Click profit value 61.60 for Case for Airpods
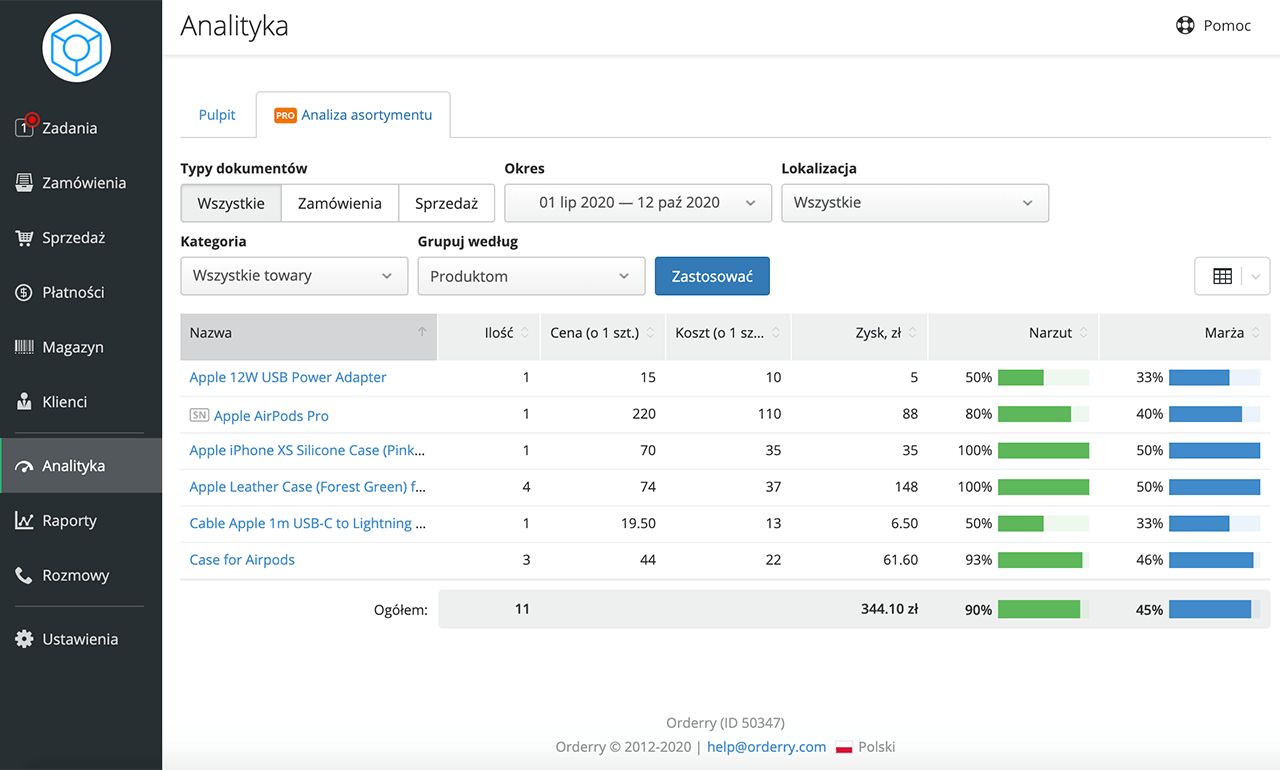 [x=900, y=560]
